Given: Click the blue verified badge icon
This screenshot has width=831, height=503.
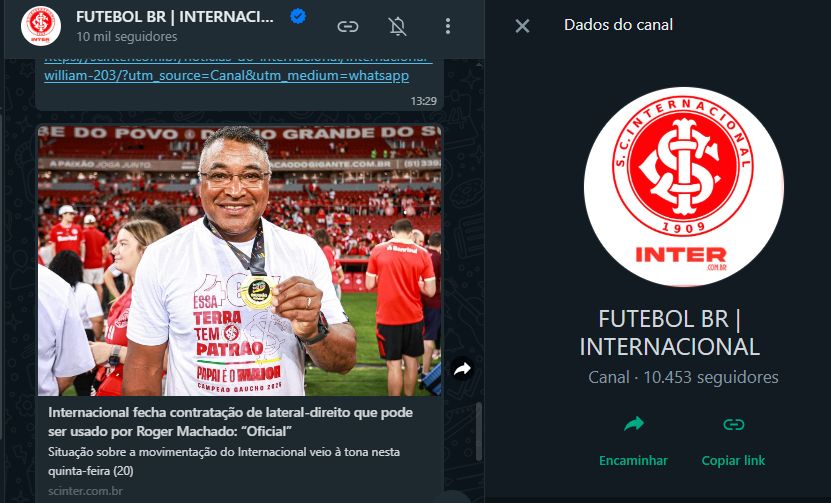Looking at the screenshot, I should [298, 17].
